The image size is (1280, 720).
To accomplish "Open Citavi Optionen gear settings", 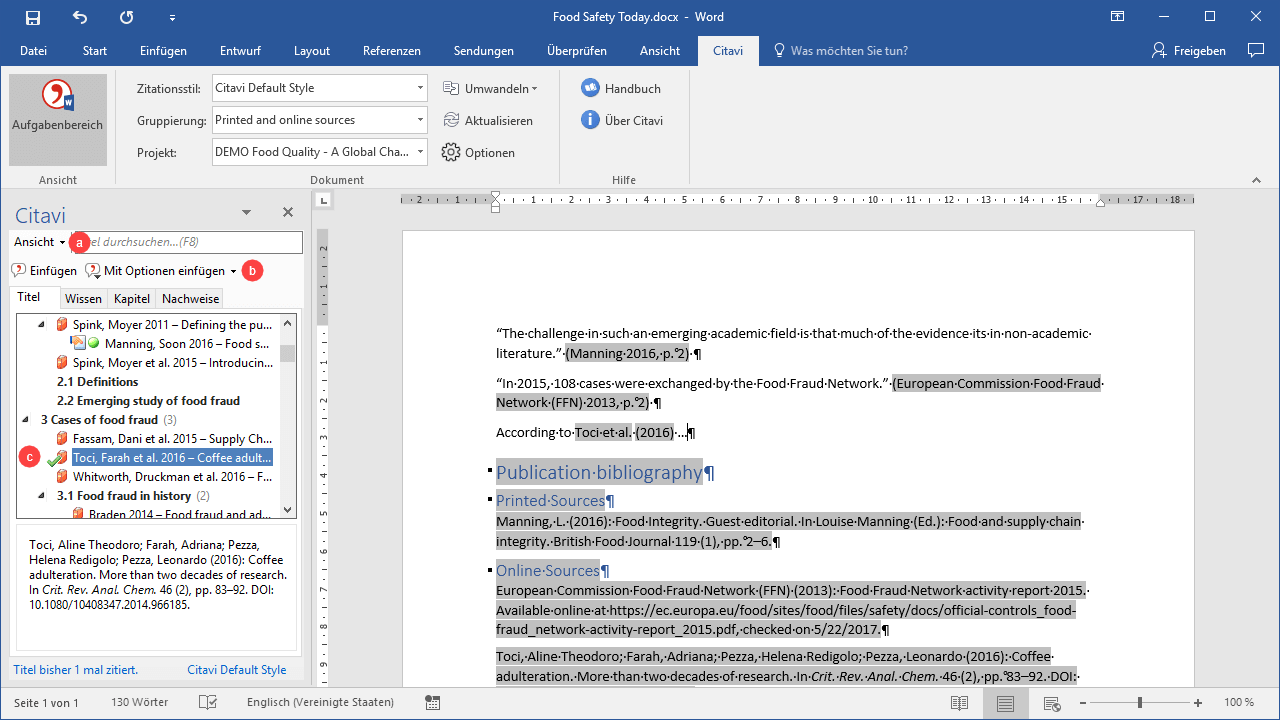I will [x=478, y=153].
